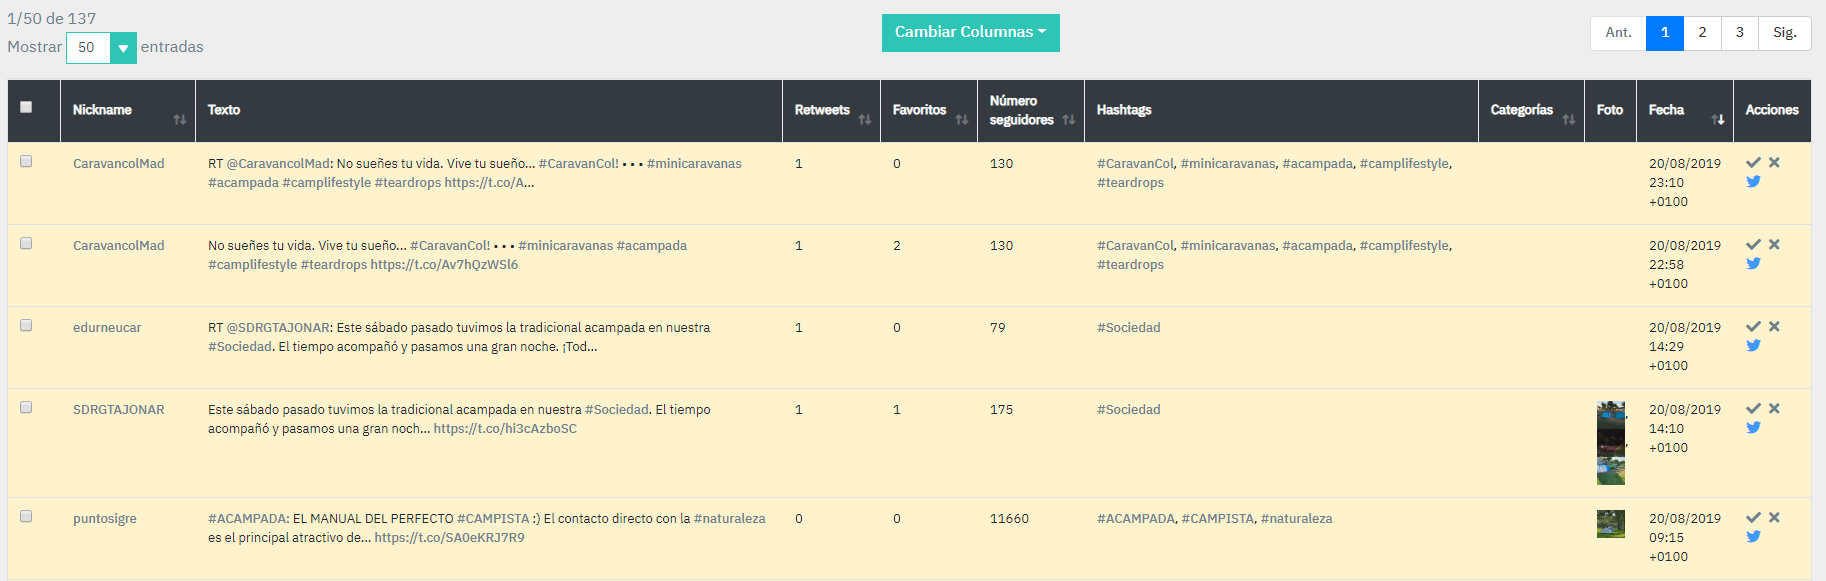Image resolution: width=1826 pixels, height=581 pixels.
Task: Follow the https://t.co/Av7hQzWSl6 link
Action: 444,265
